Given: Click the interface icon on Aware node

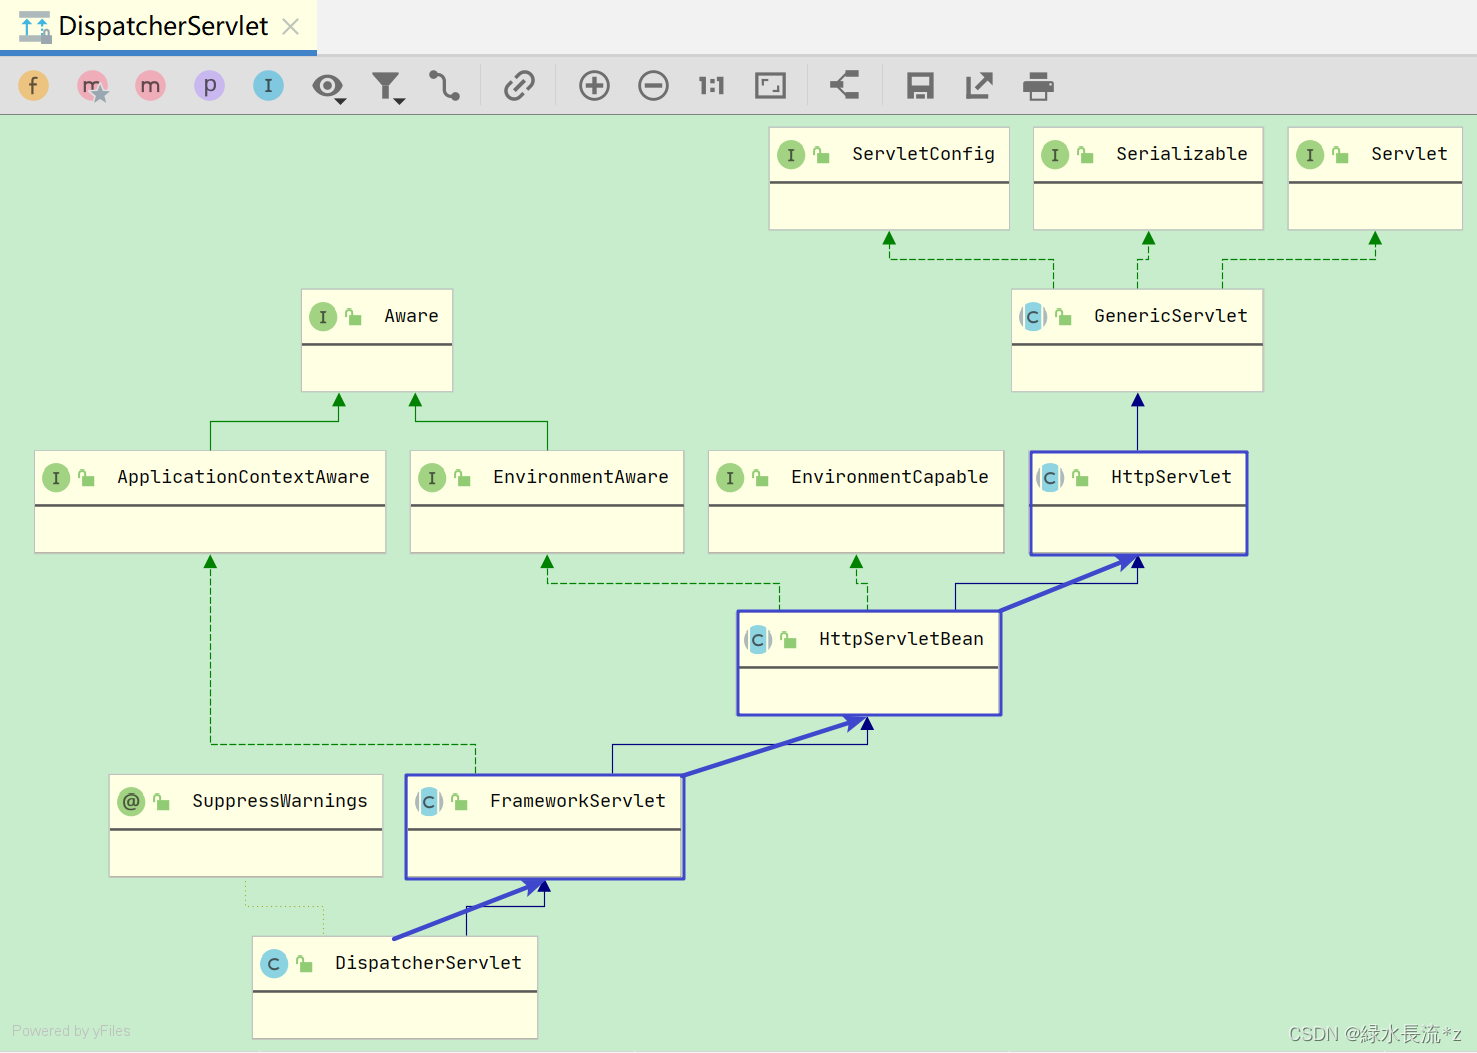Looking at the screenshot, I should pyautogui.click(x=323, y=317).
